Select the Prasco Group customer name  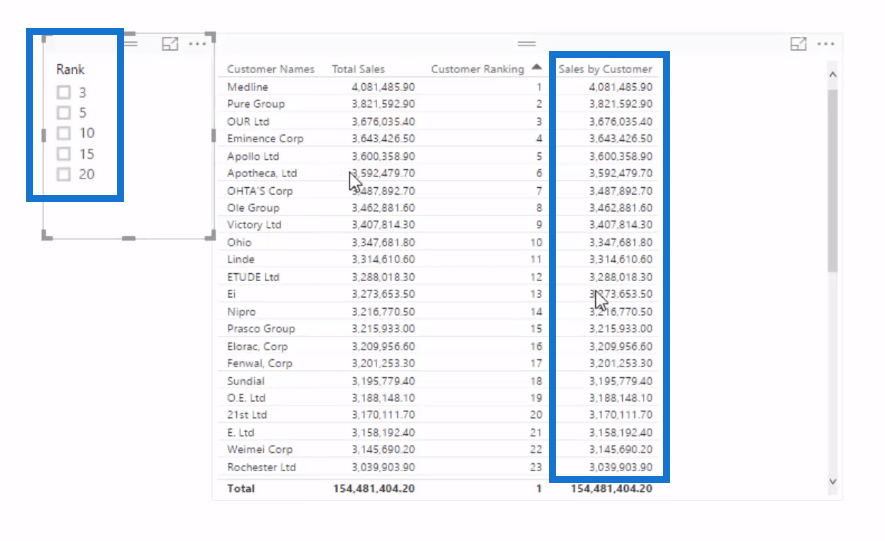[261, 328]
